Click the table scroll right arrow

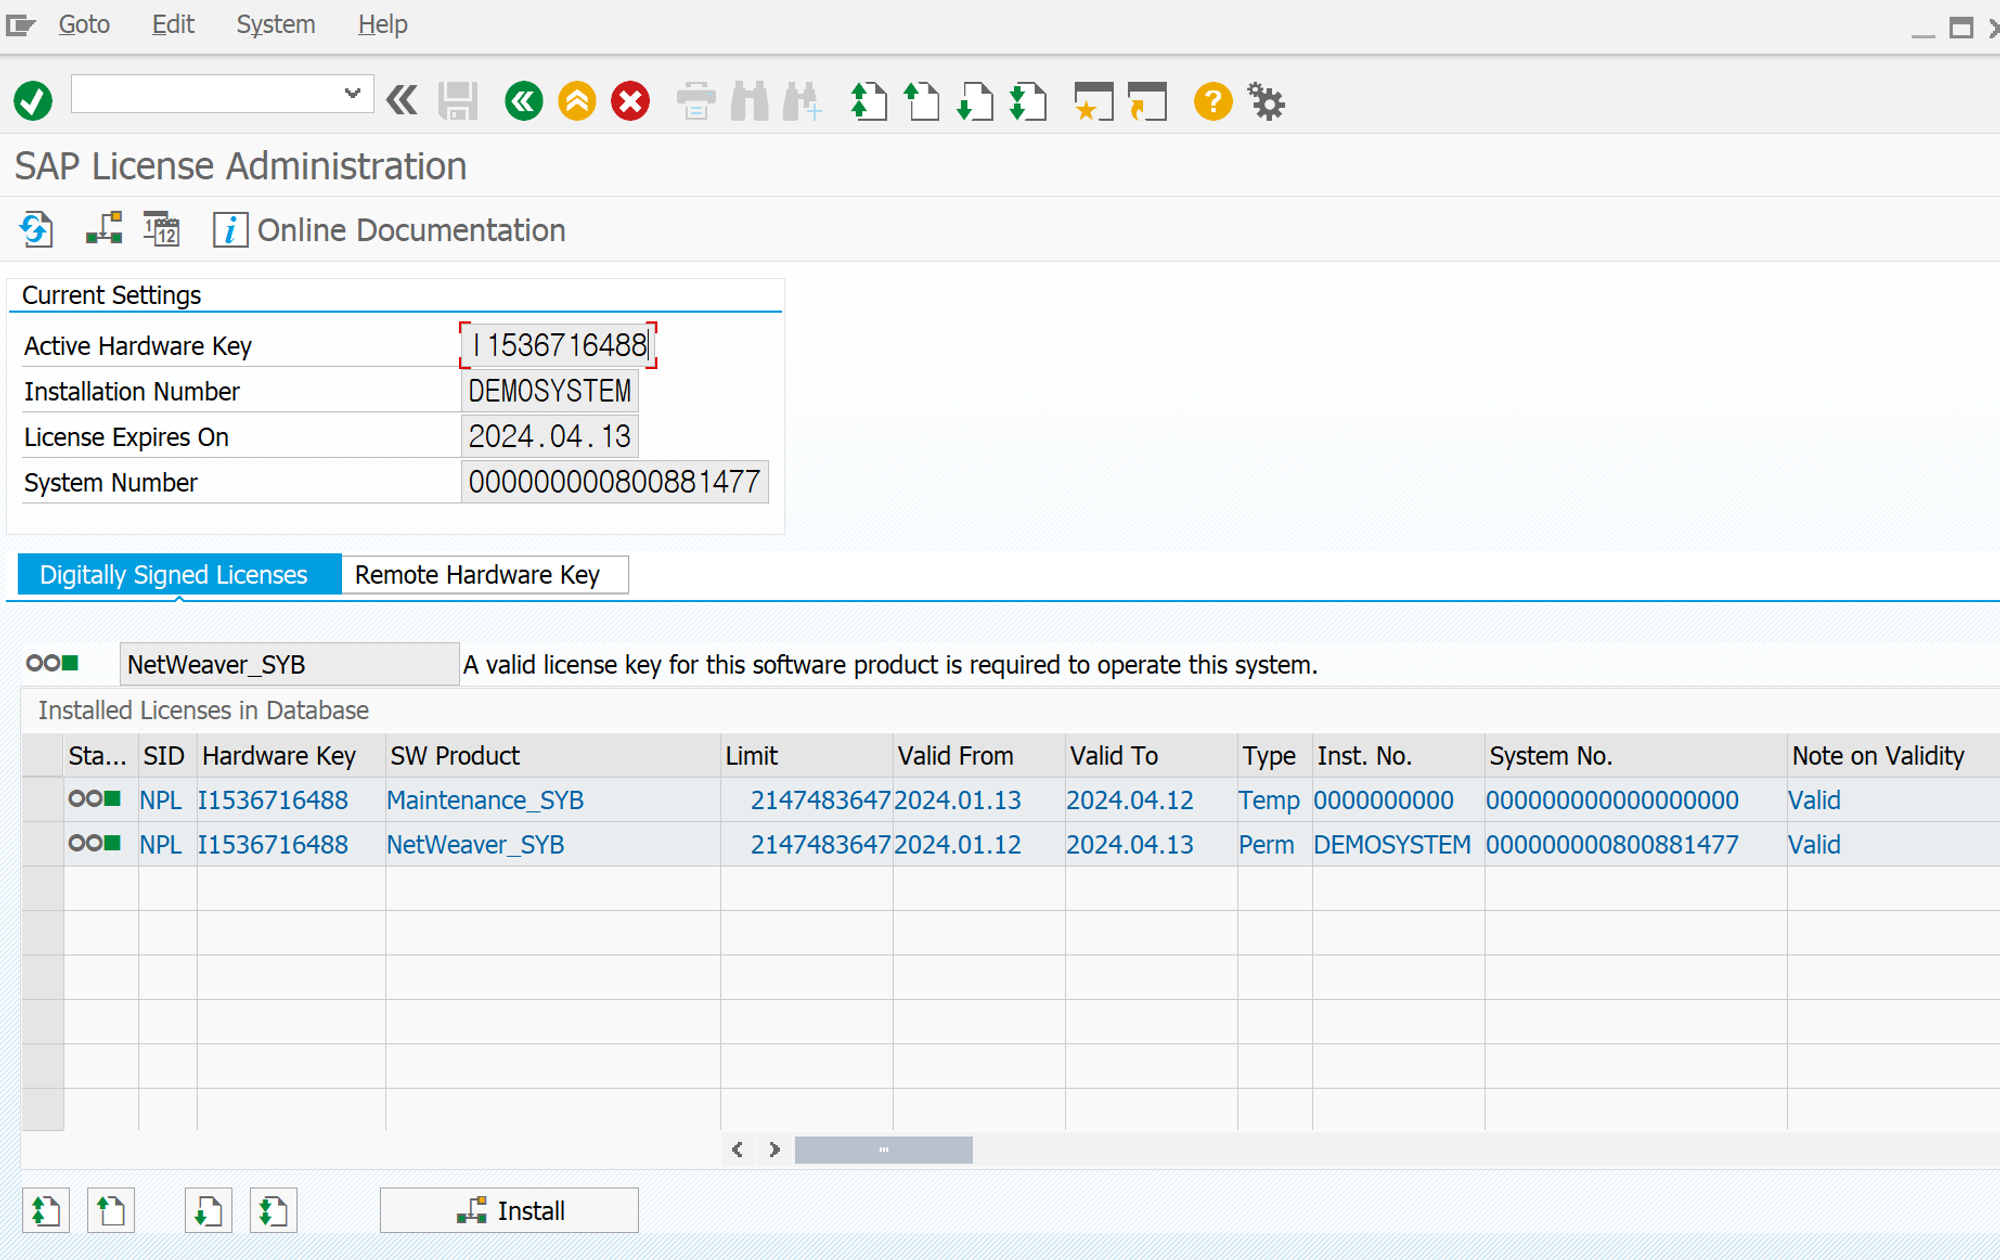point(775,1150)
